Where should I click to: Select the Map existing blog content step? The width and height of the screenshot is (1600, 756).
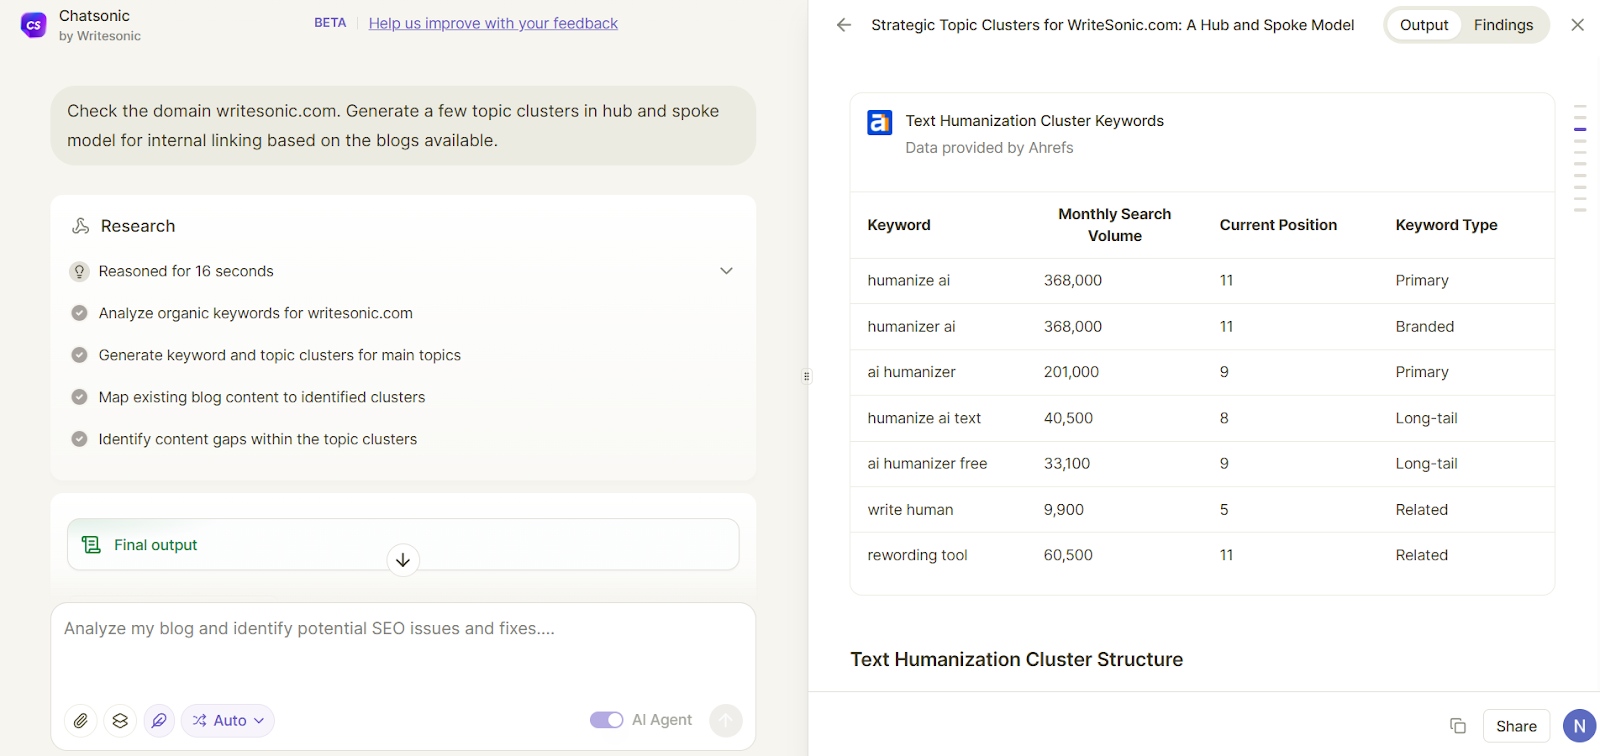tap(261, 397)
